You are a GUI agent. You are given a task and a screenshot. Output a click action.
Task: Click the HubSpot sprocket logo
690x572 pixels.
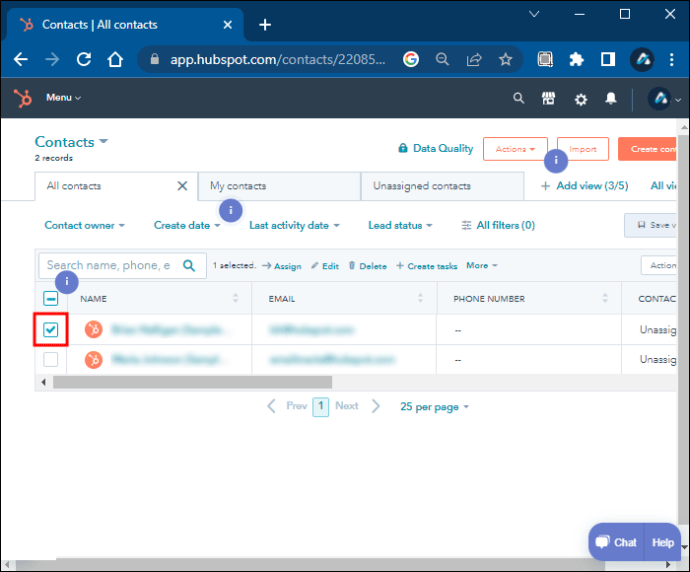pos(22,98)
